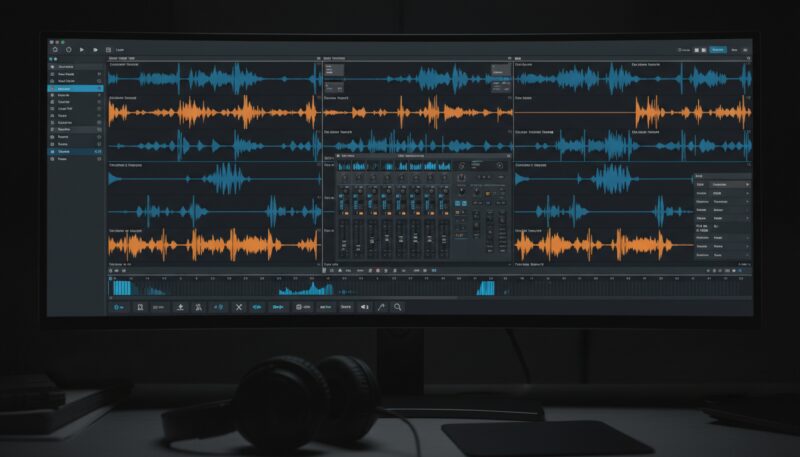Select the dark blue highlighted row near sidebar bottom
Image resolution: width=800 pixels, height=457 pixels.
click(76, 151)
